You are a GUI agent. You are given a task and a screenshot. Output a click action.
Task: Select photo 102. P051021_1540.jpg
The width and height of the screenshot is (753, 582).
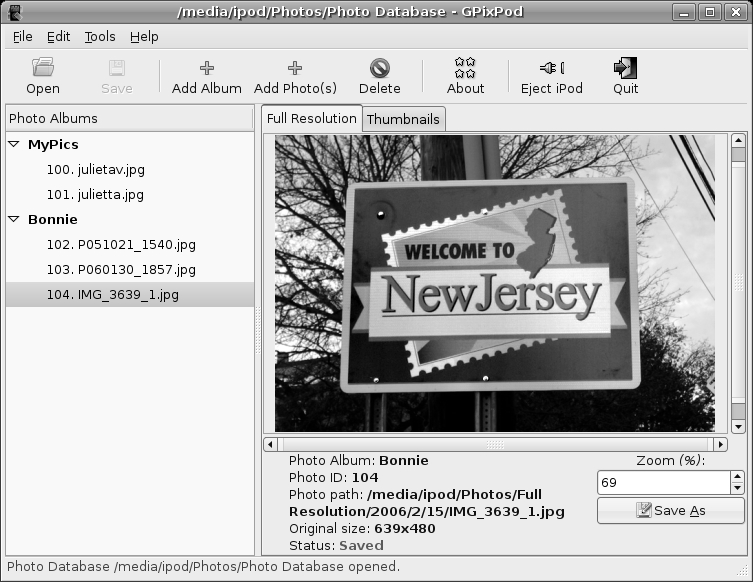121,244
